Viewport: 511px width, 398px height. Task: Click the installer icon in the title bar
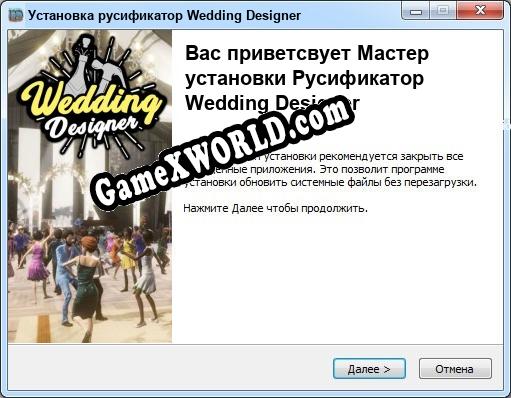tap(16, 15)
